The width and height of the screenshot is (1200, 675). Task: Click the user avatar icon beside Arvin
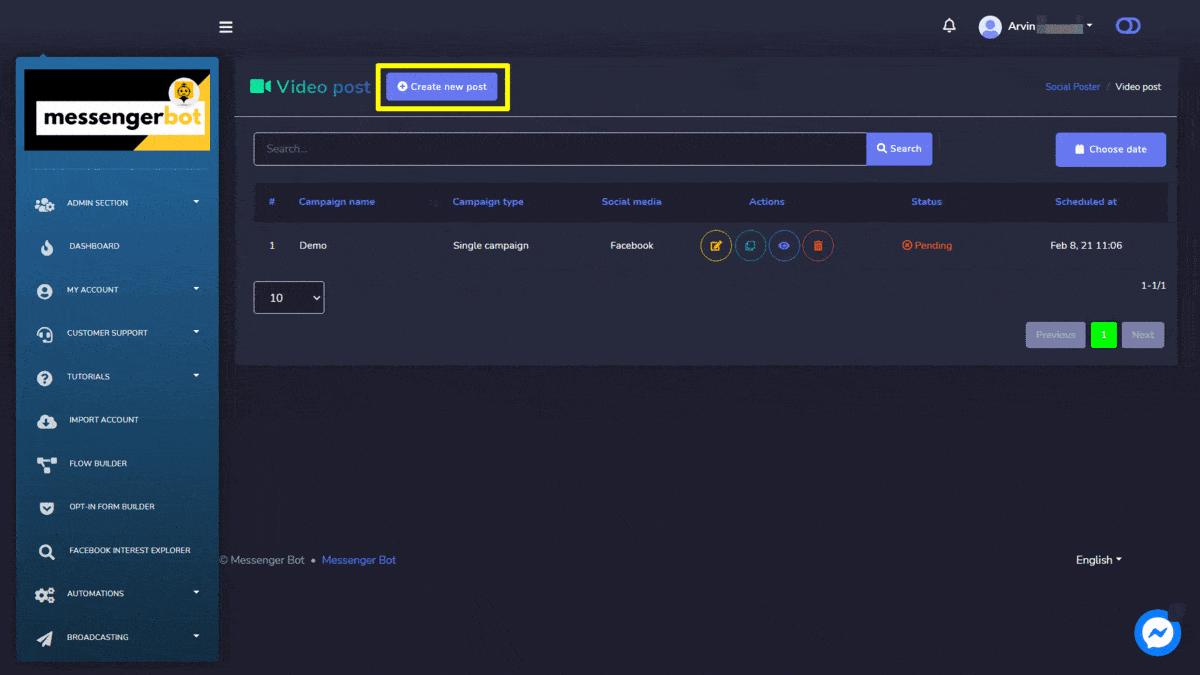(x=990, y=27)
